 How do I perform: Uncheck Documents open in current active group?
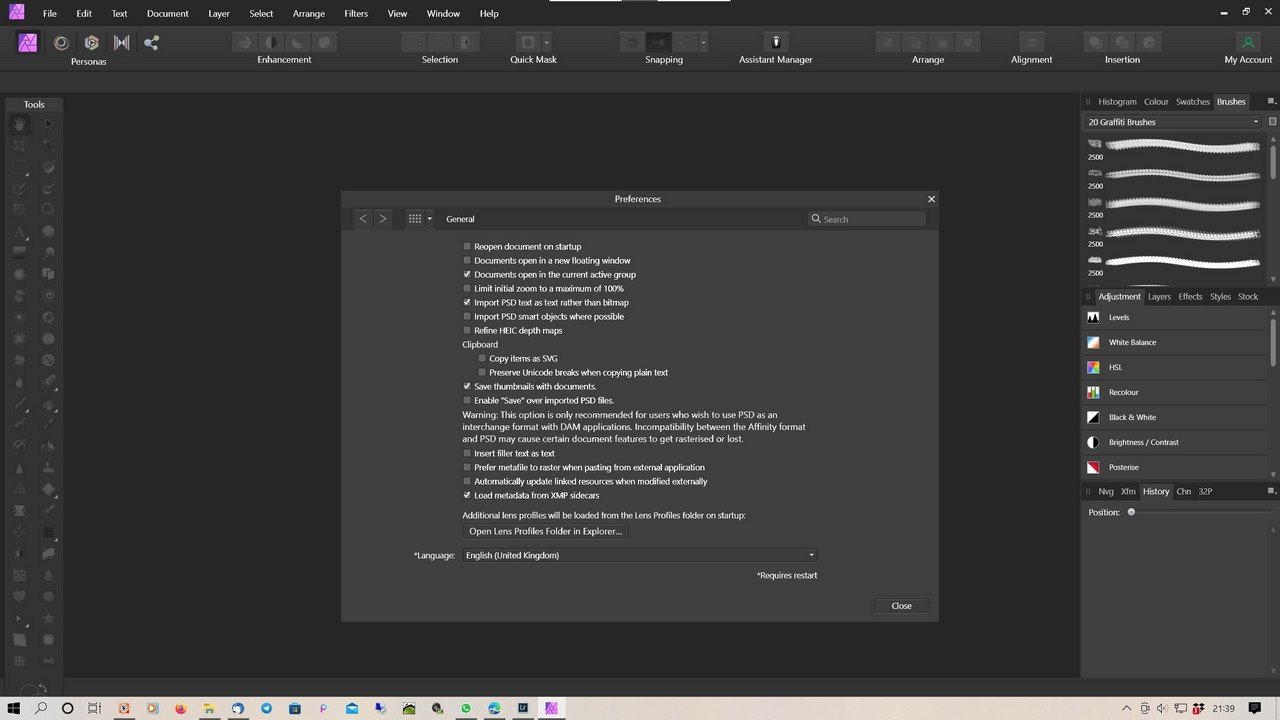467,274
